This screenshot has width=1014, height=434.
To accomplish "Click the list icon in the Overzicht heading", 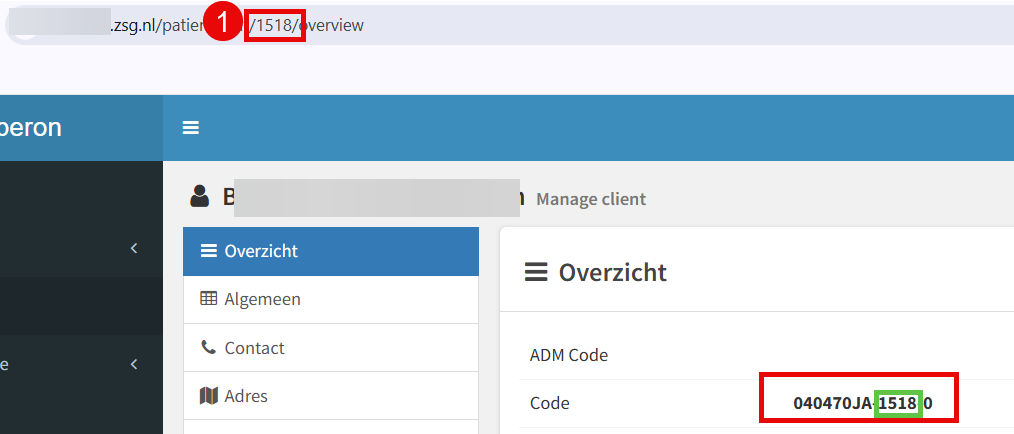I will pyautogui.click(x=535, y=272).
